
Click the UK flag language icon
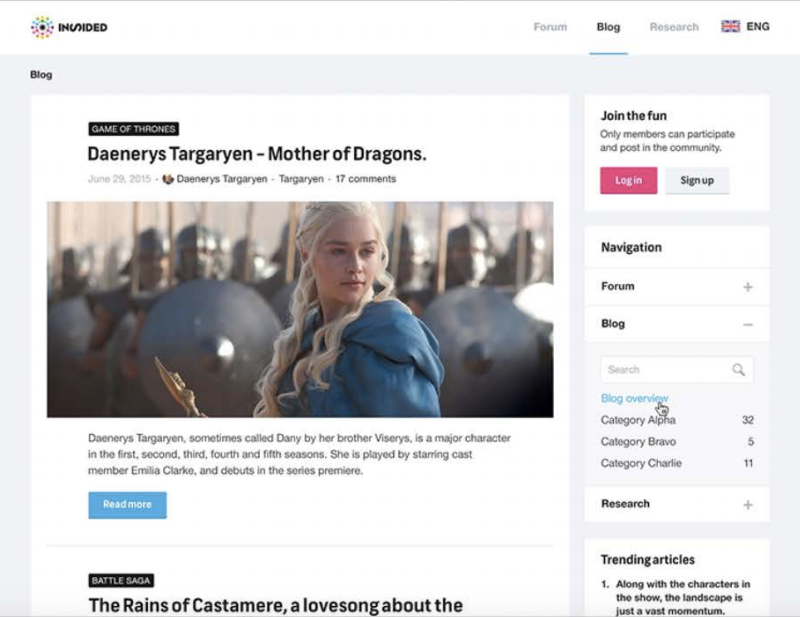(730, 27)
